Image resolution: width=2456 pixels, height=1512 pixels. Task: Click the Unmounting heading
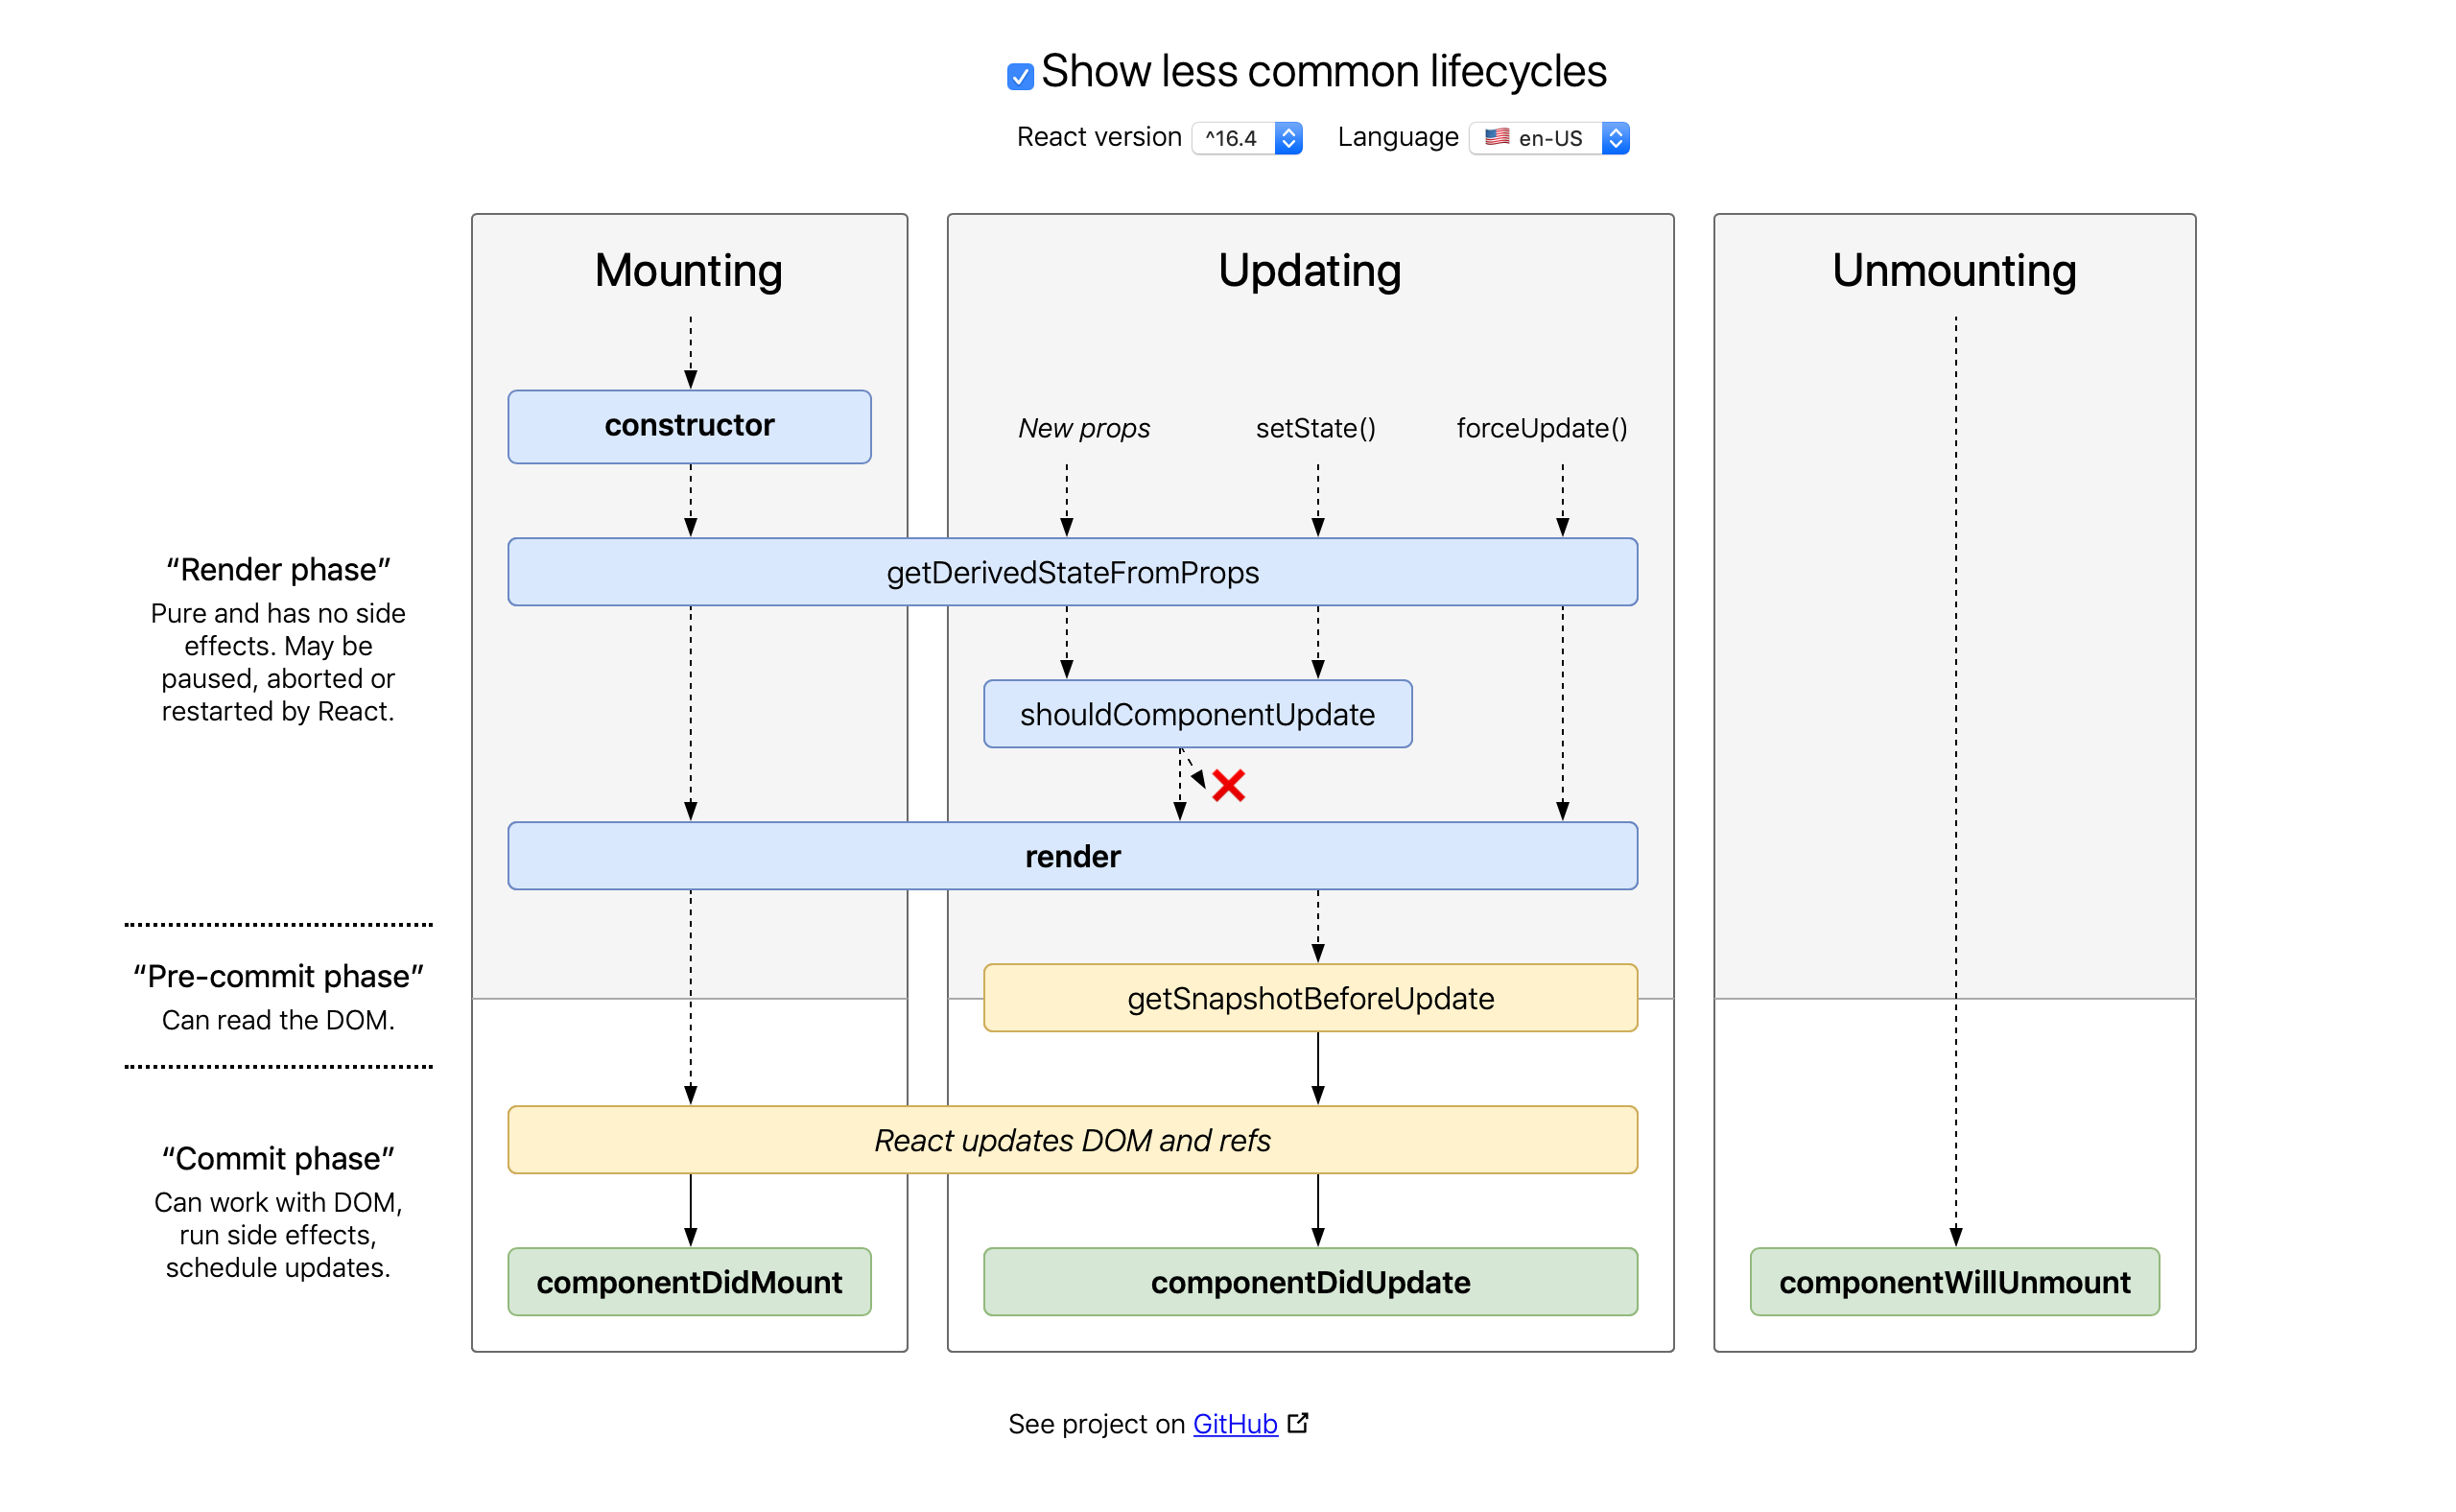[1954, 270]
